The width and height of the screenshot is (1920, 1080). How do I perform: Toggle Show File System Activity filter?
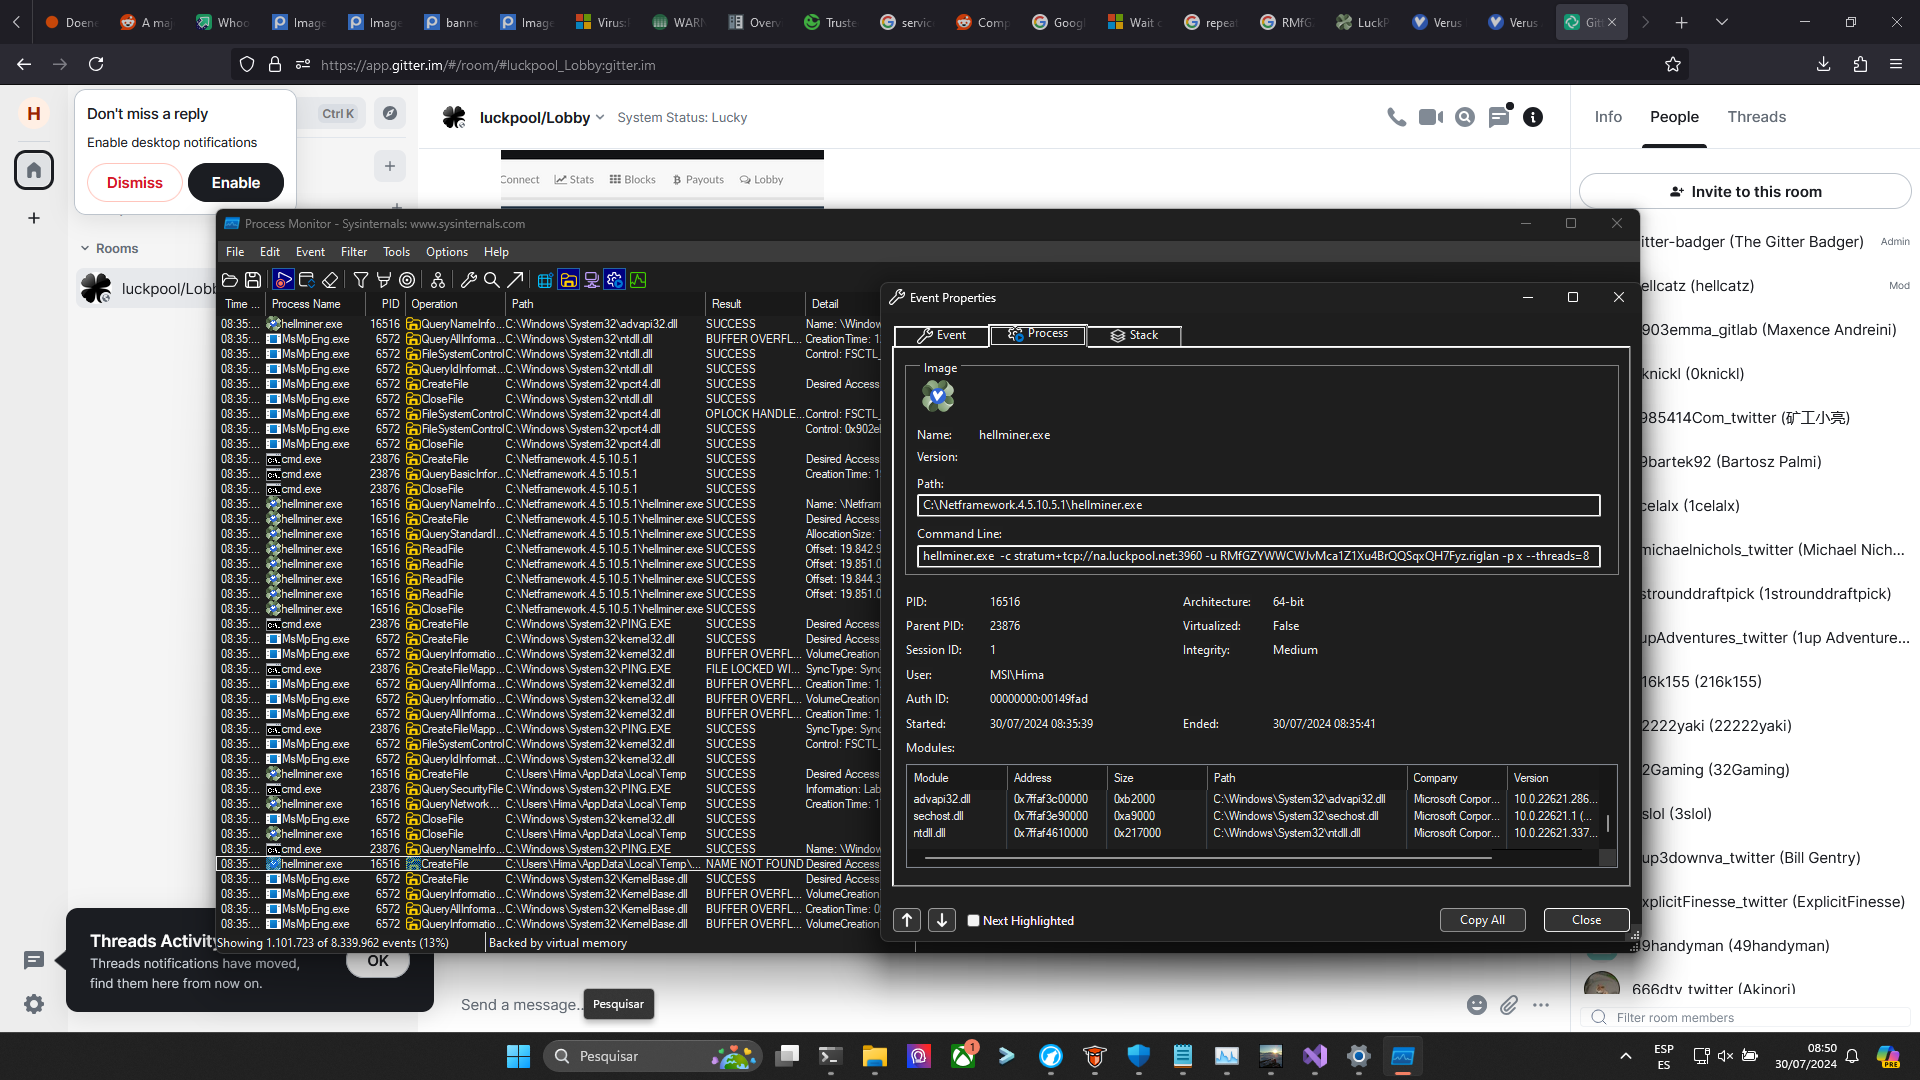coord(568,280)
